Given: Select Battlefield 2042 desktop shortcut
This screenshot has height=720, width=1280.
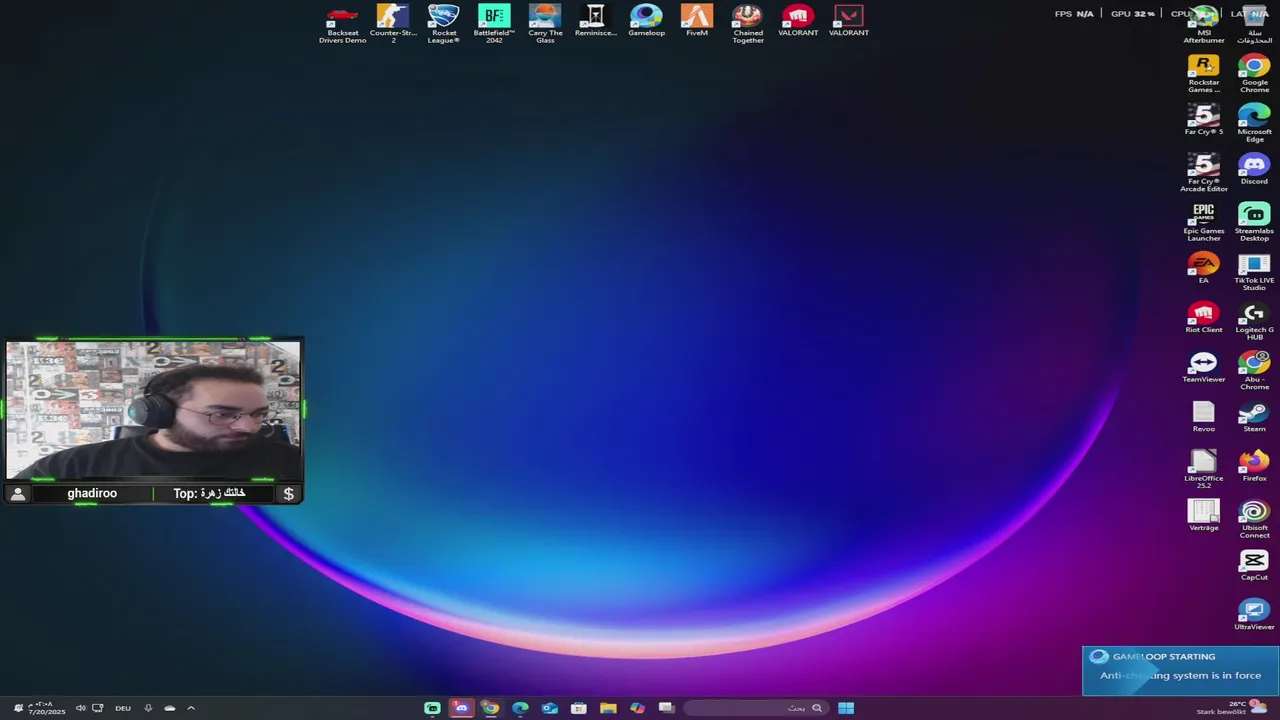Looking at the screenshot, I should coord(494,24).
